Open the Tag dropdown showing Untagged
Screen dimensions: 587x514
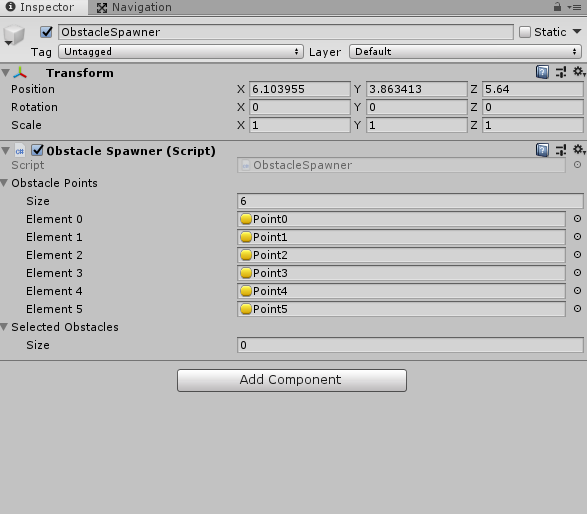(x=181, y=52)
